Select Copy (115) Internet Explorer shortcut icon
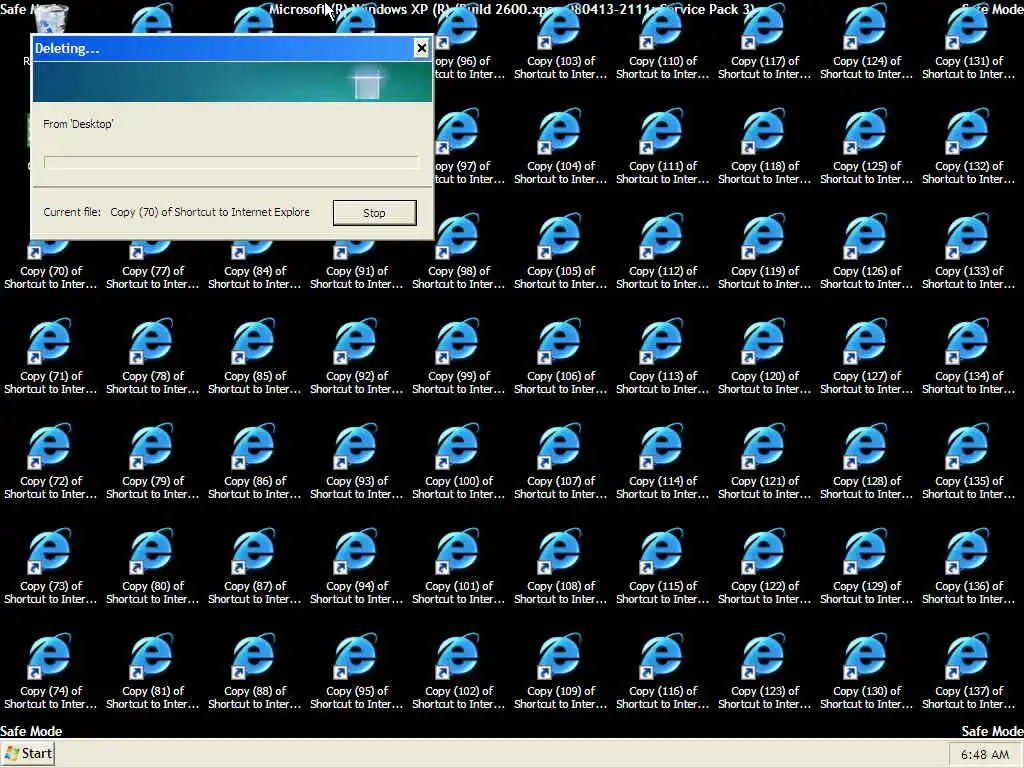1024x768 pixels. pos(662,551)
